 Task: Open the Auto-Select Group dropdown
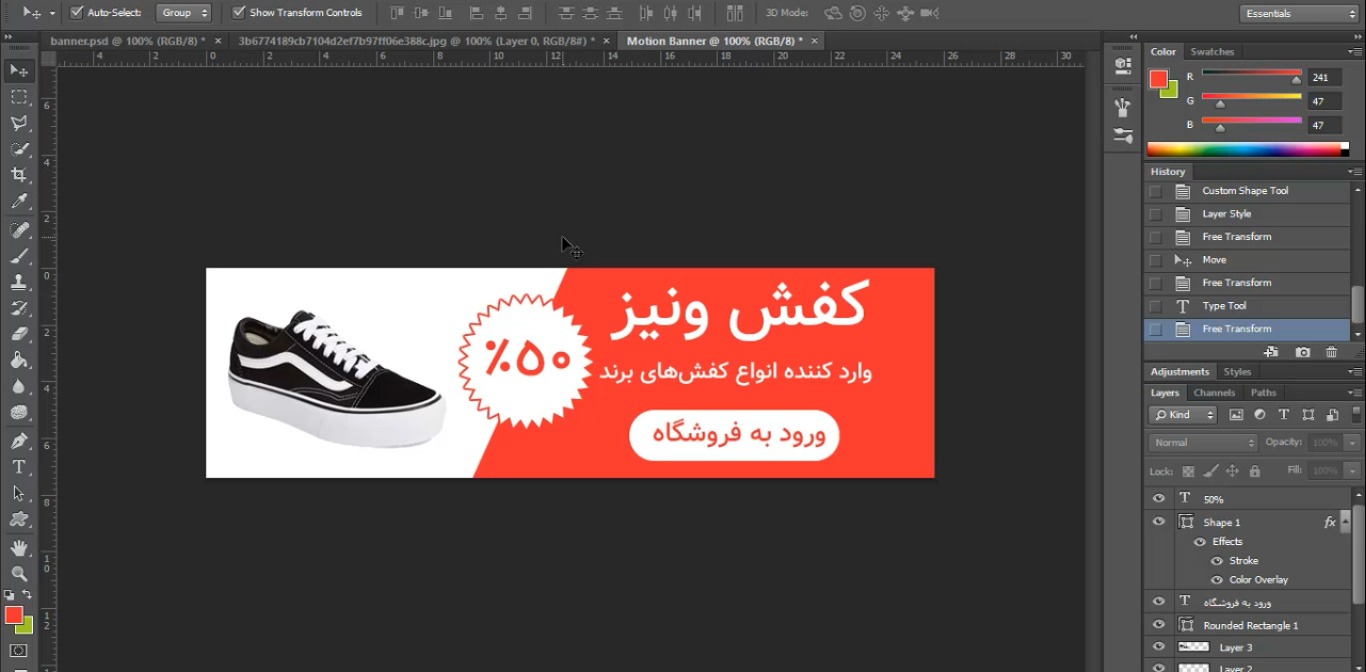186,13
